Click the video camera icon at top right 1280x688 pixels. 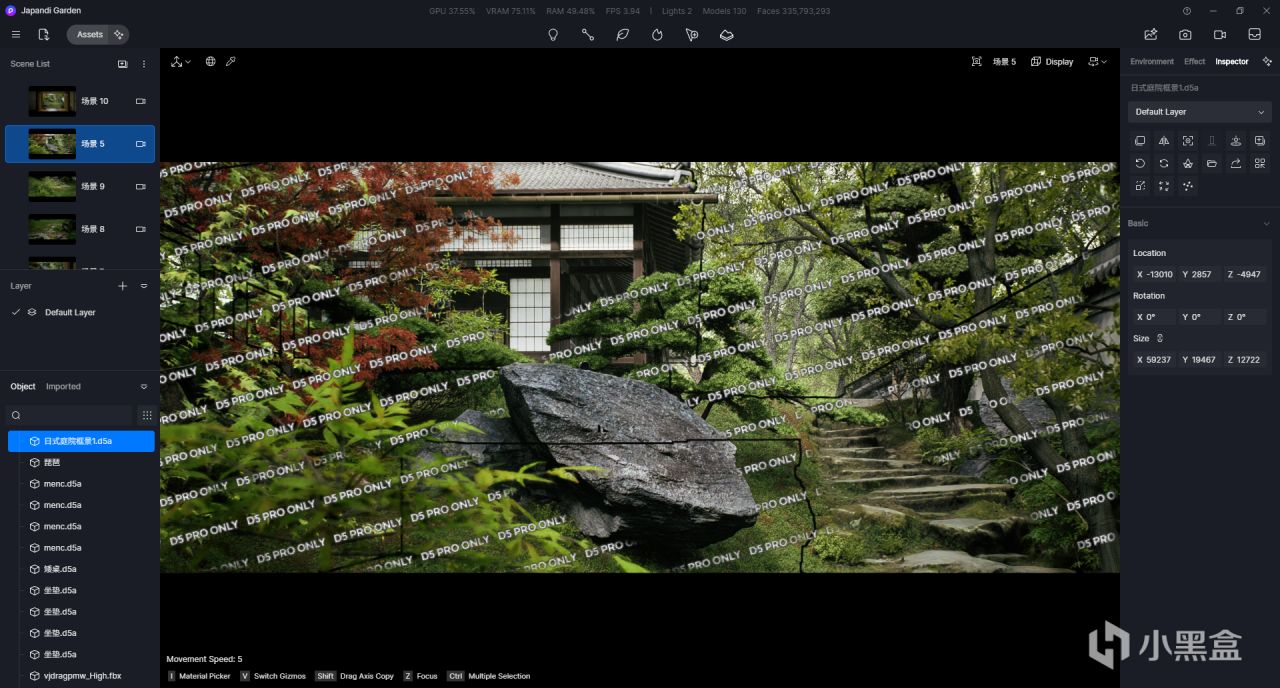tap(1220, 34)
